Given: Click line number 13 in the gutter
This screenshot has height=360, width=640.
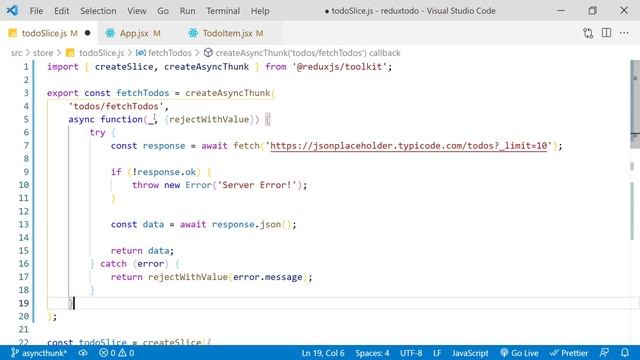Looking at the screenshot, I should pos(24,224).
